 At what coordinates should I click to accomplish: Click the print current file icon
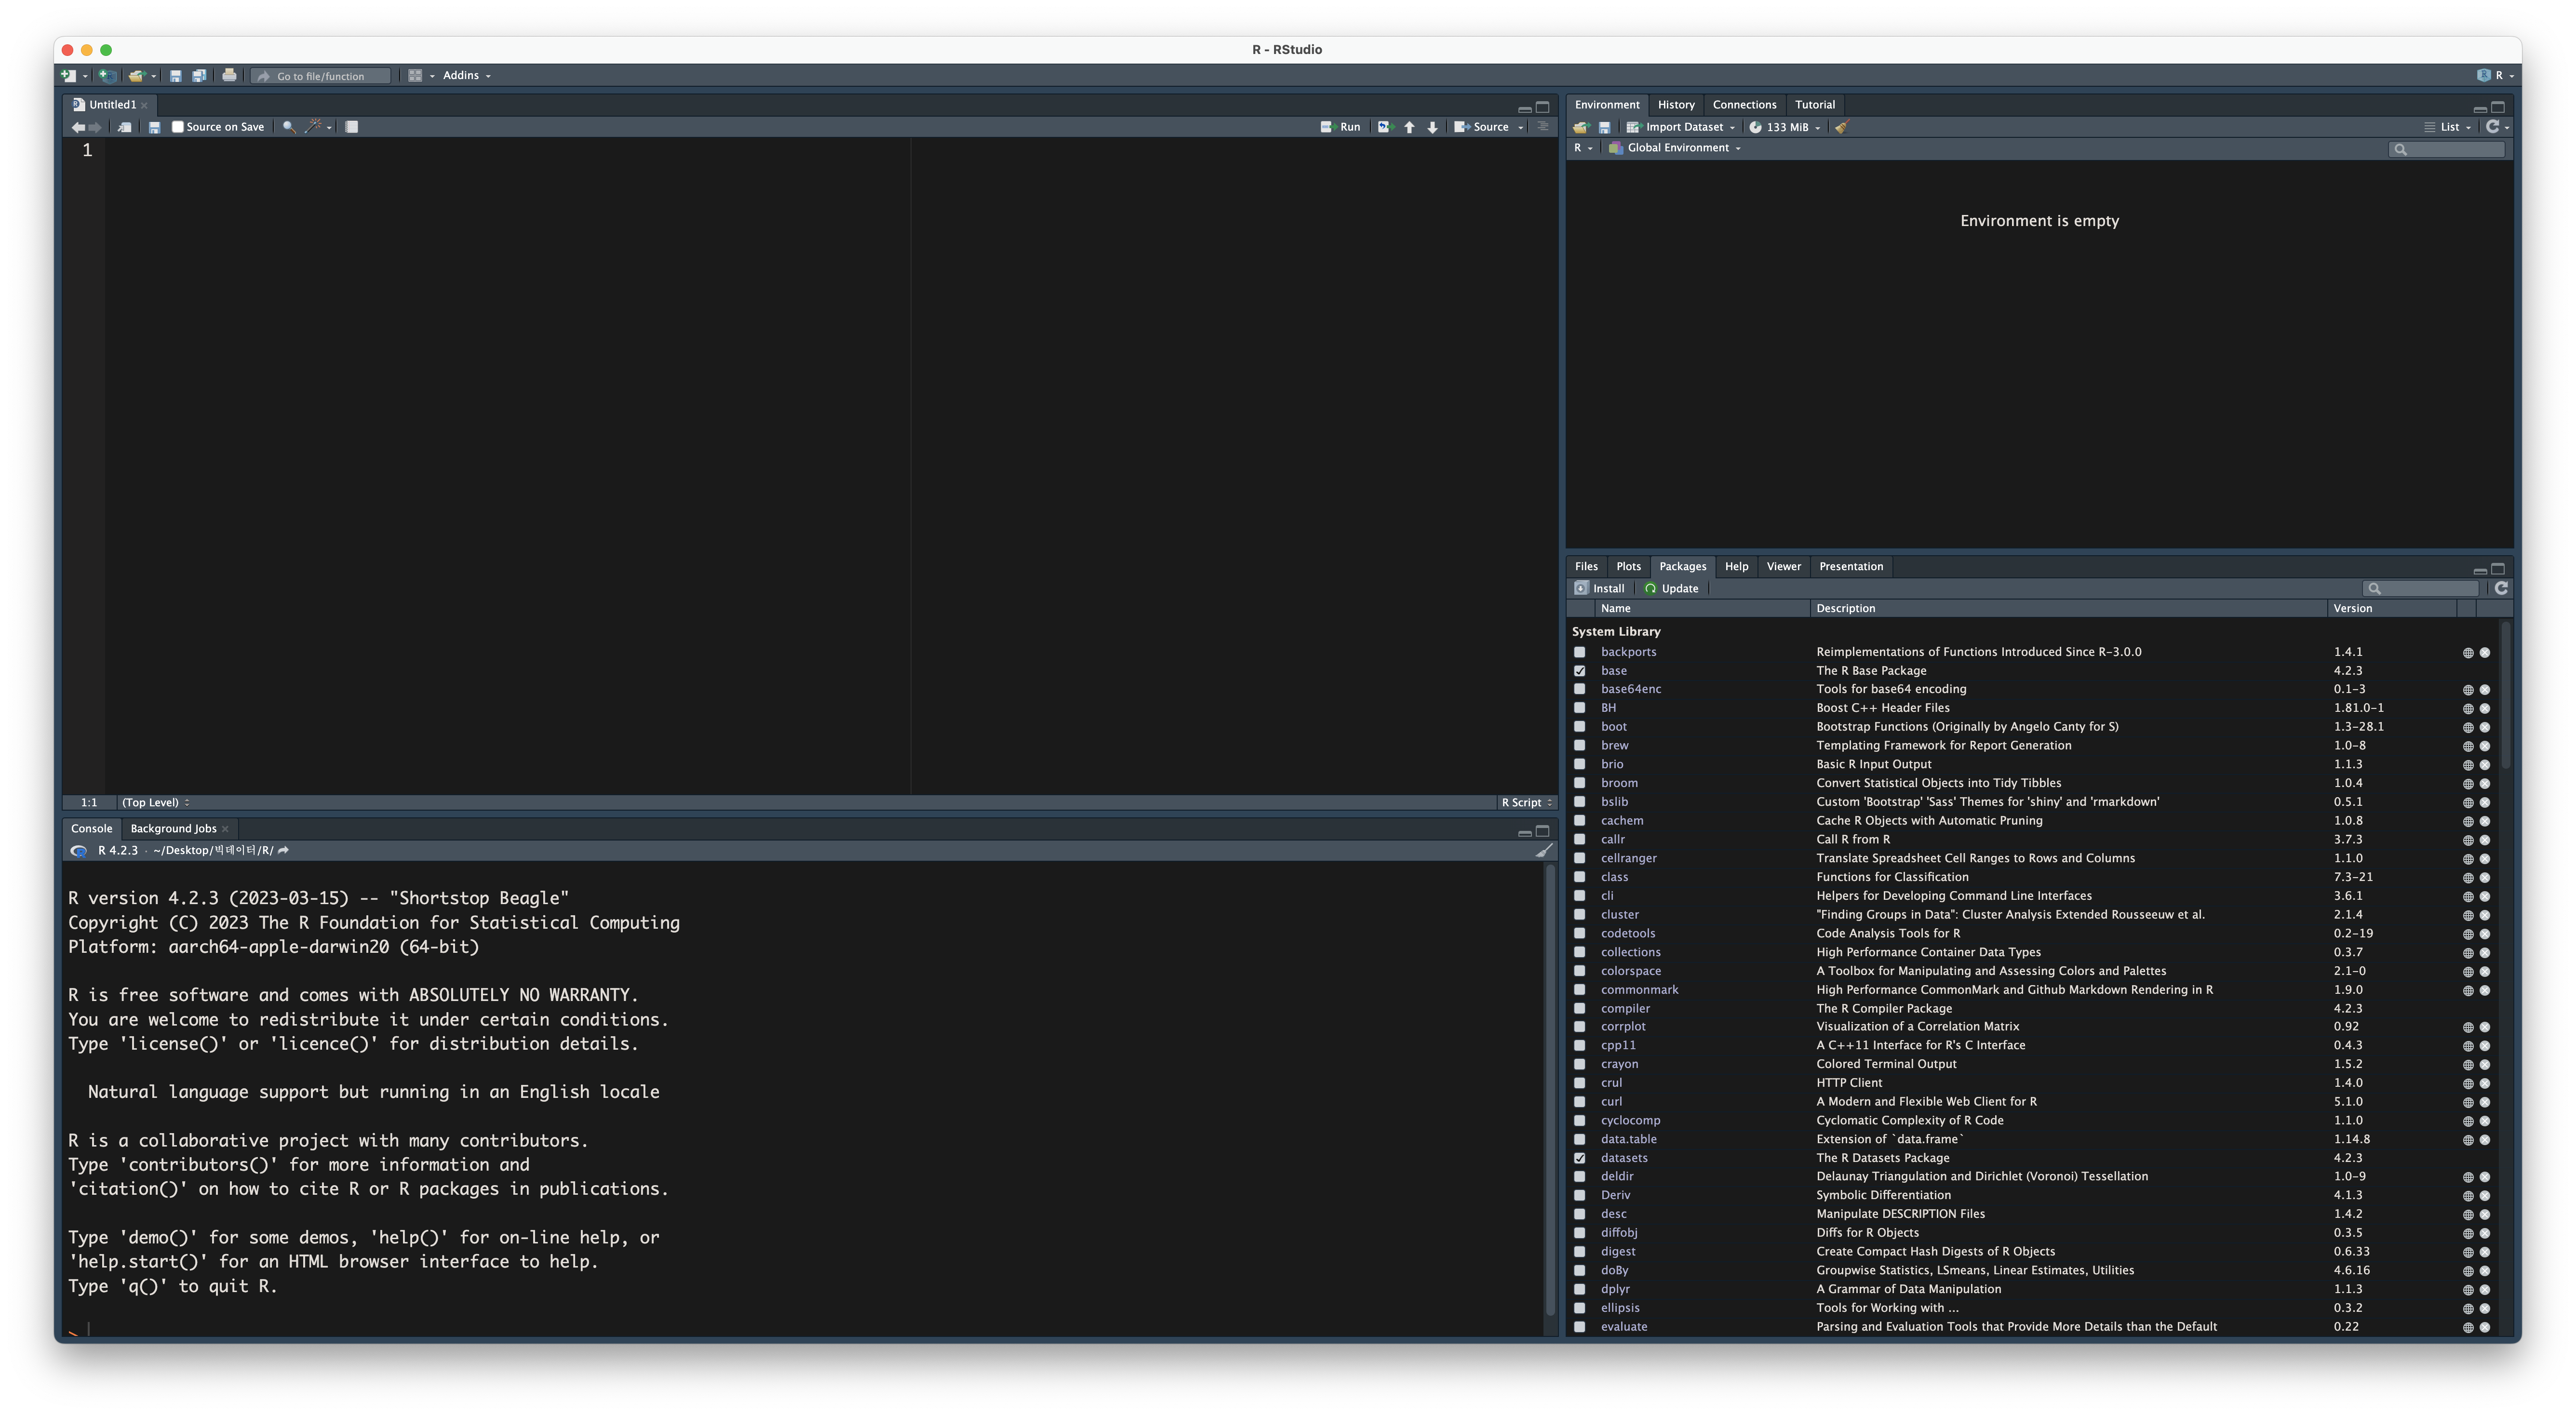click(229, 76)
